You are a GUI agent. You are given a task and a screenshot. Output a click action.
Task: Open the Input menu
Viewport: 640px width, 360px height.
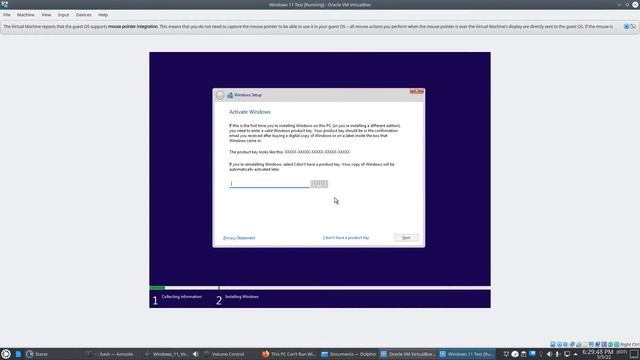click(63, 15)
